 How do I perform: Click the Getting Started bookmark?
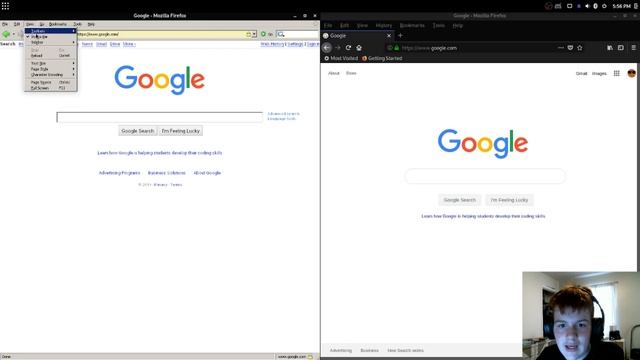pos(382,58)
